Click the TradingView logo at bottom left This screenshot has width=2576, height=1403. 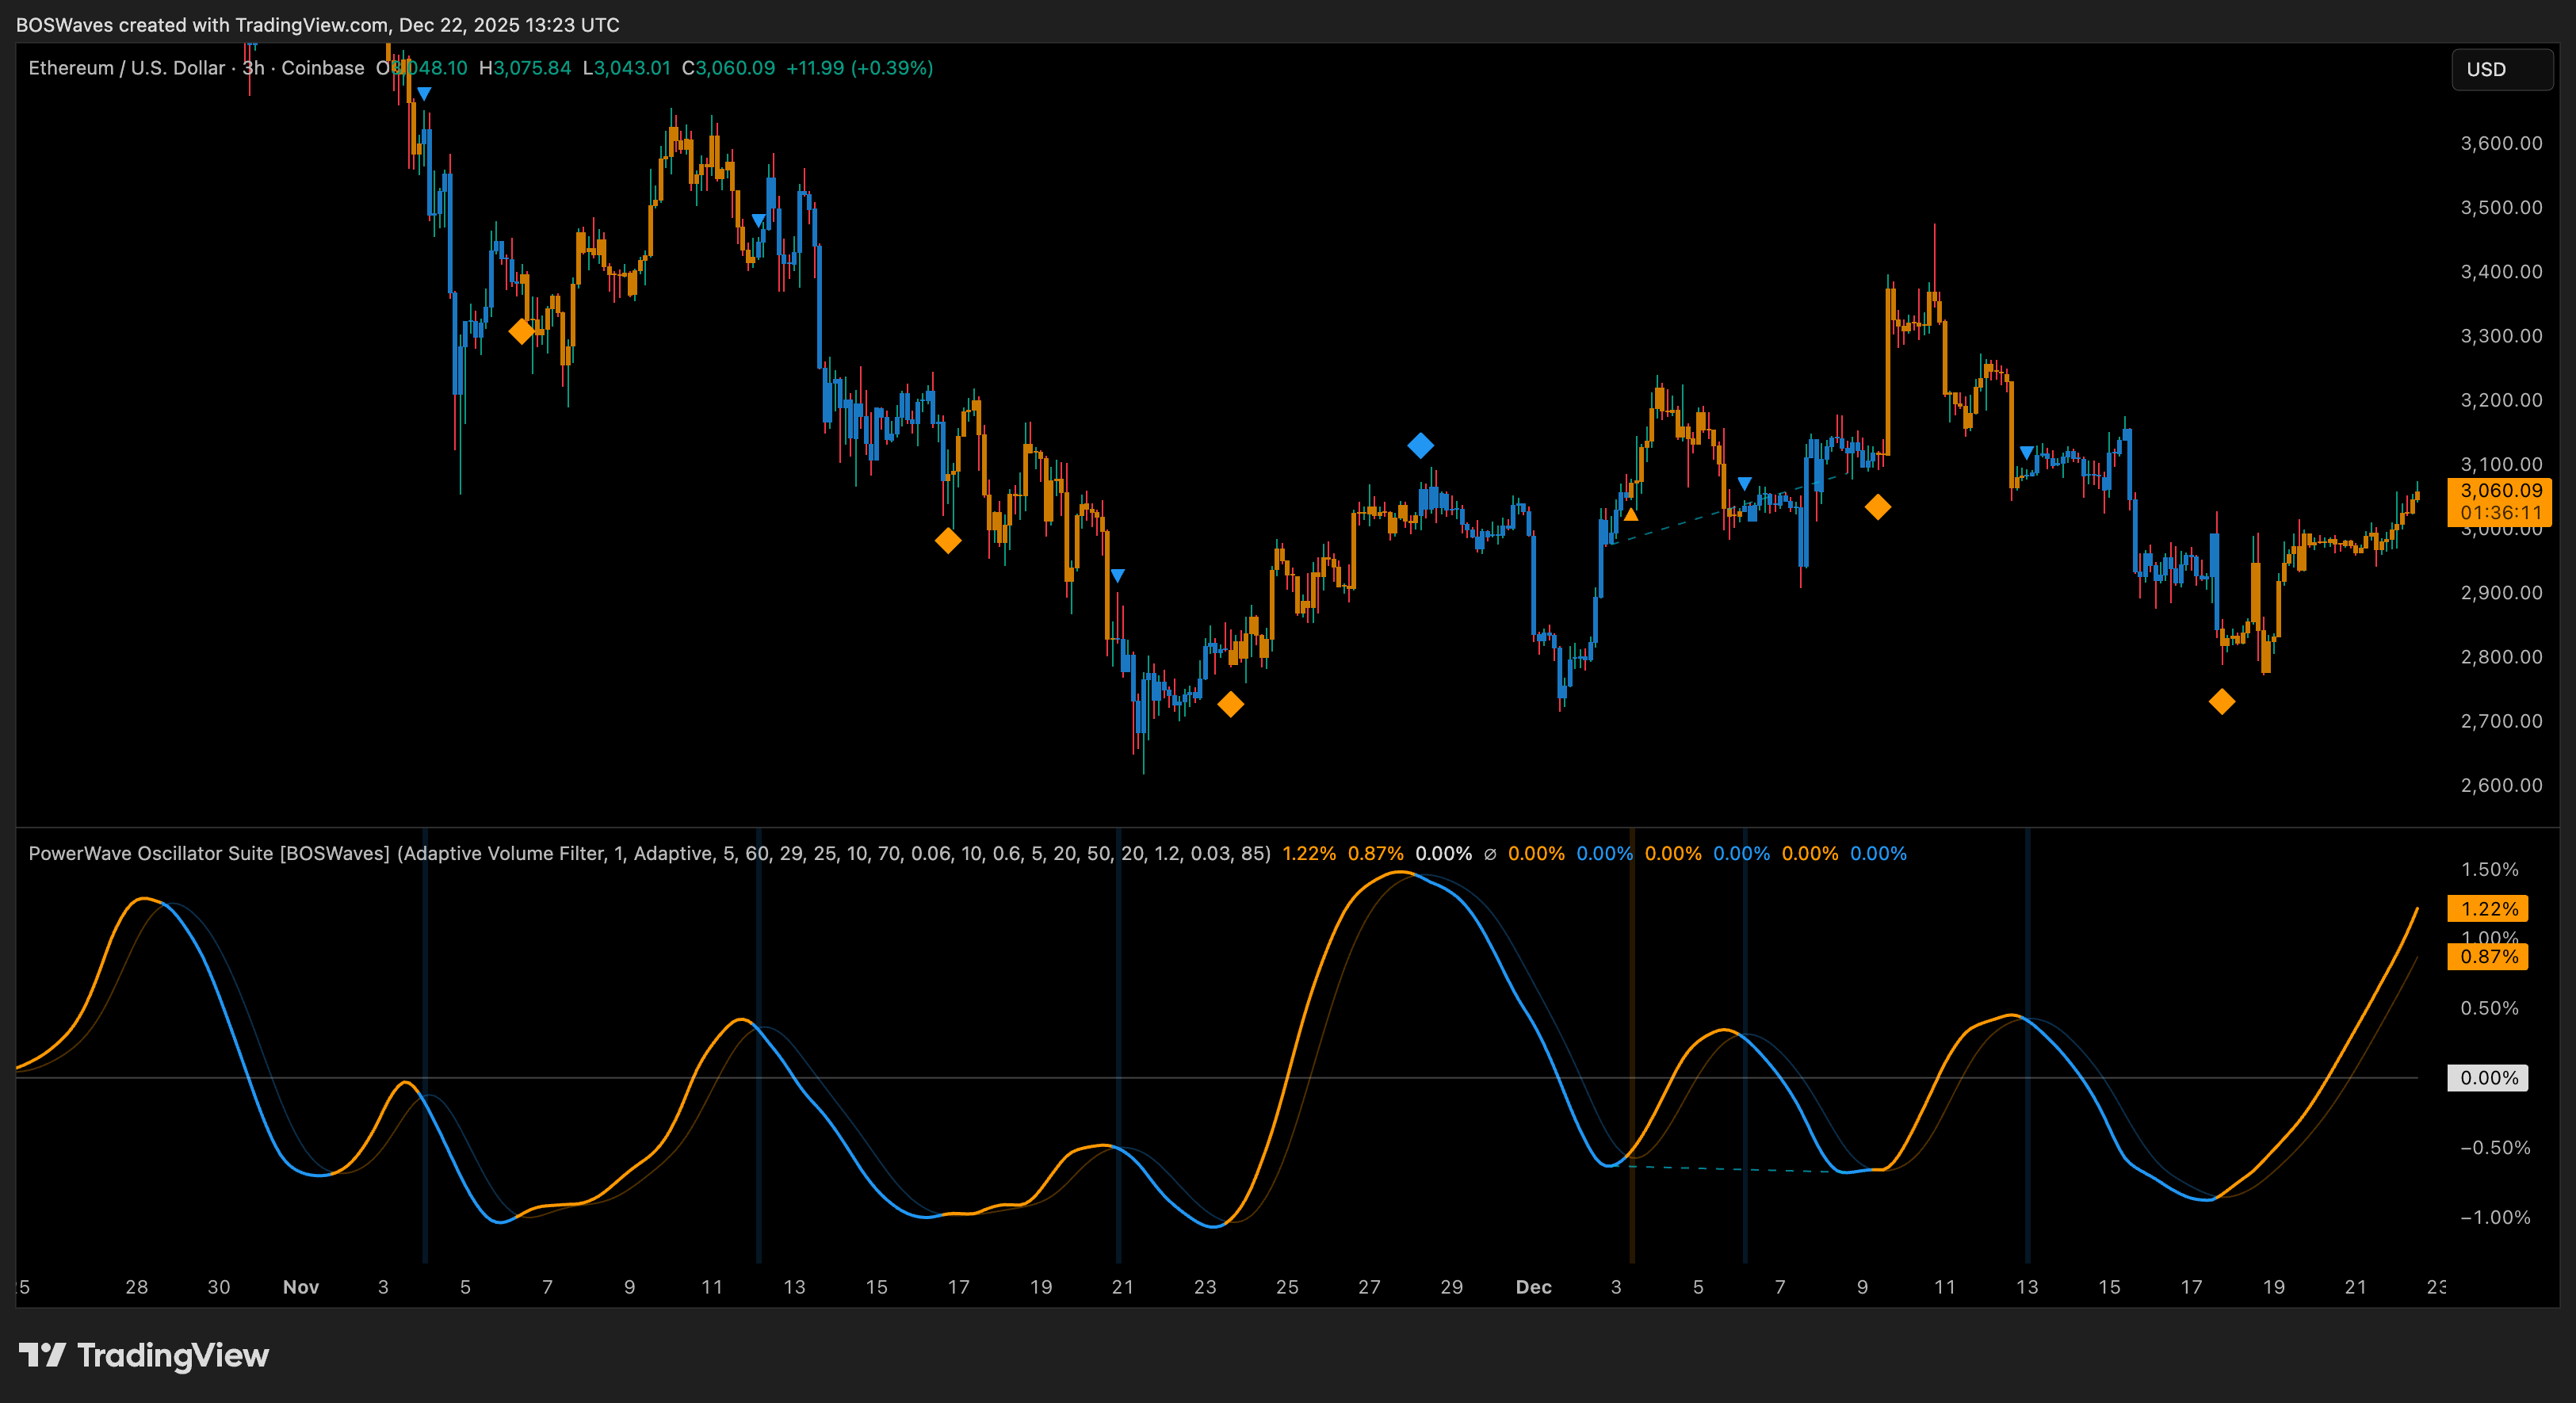click(x=144, y=1355)
